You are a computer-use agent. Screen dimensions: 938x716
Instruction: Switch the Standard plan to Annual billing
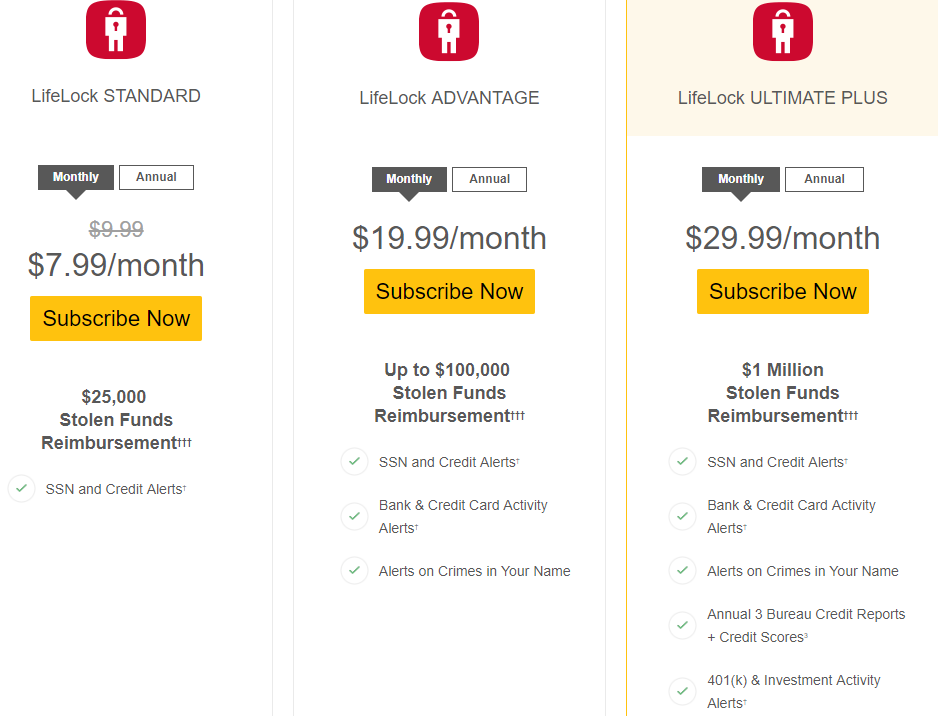(x=156, y=177)
